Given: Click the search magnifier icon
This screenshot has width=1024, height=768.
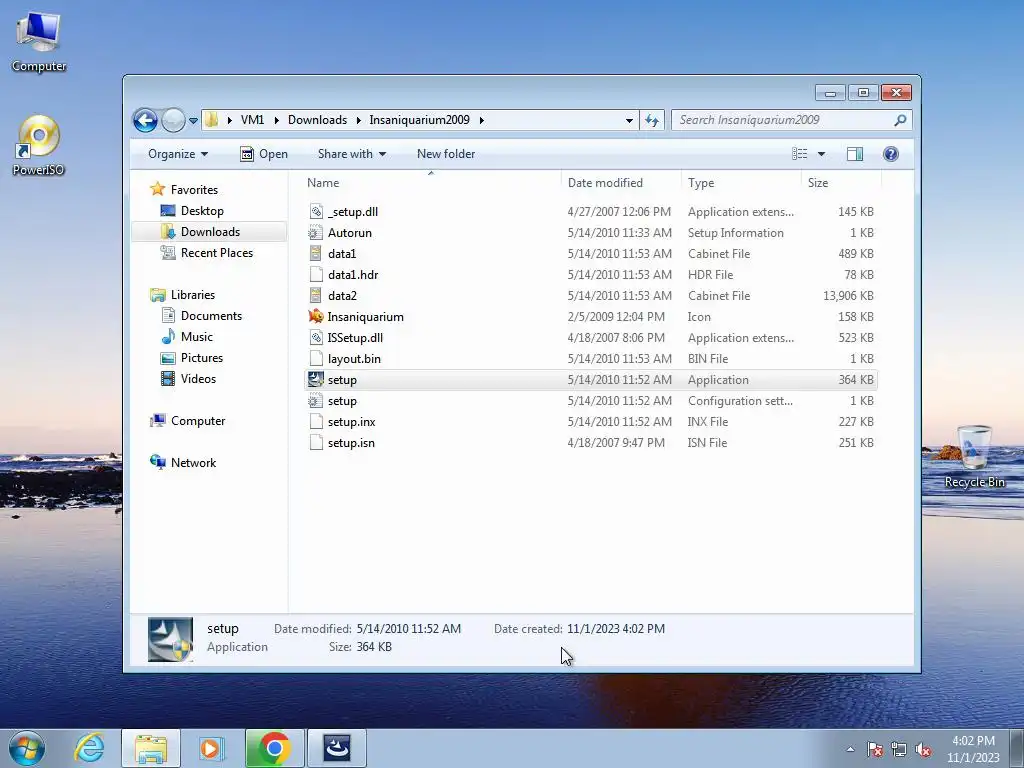Looking at the screenshot, I should (901, 120).
